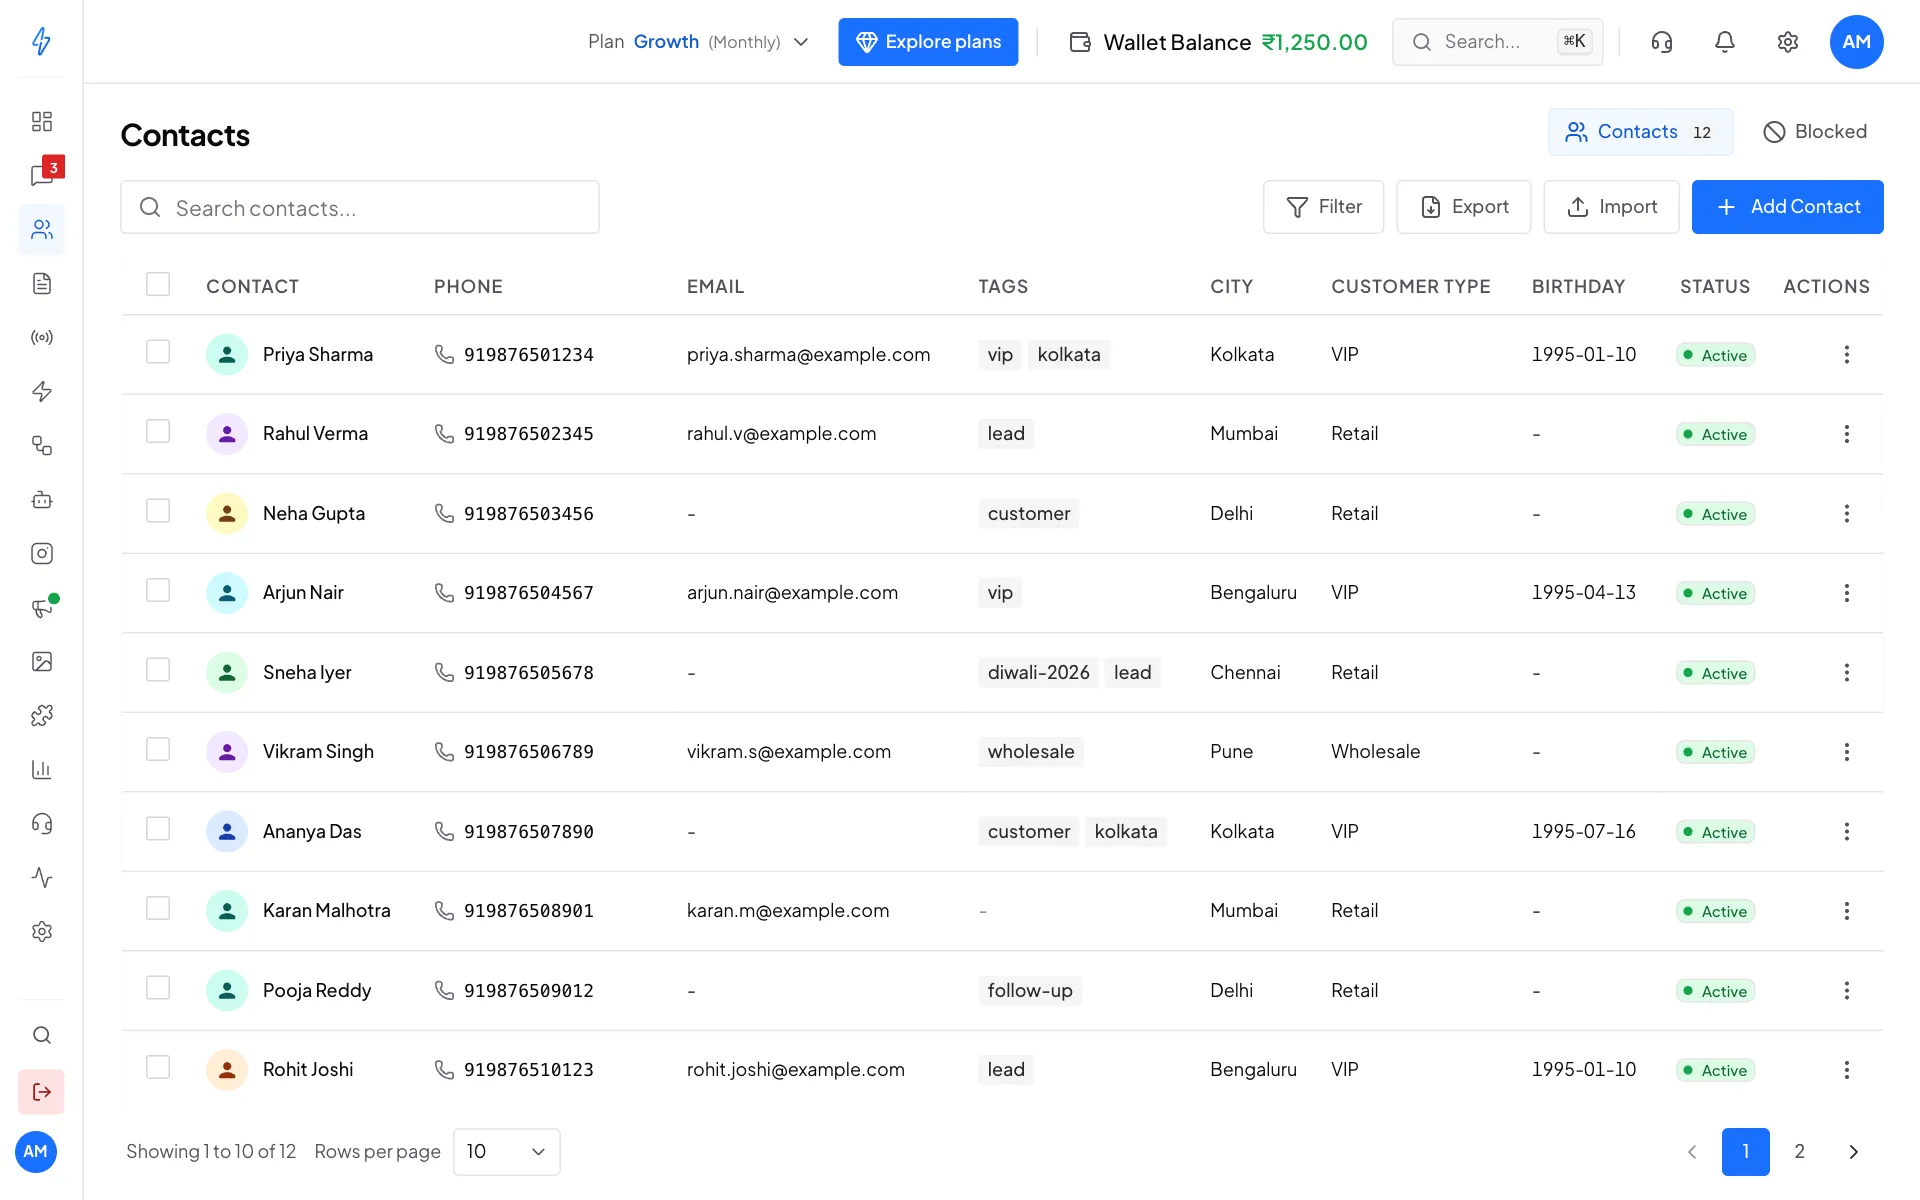Open actions menu for Rahul Verma
Image resolution: width=1920 pixels, height=1200 pixels.
[x=1846, y=434]
